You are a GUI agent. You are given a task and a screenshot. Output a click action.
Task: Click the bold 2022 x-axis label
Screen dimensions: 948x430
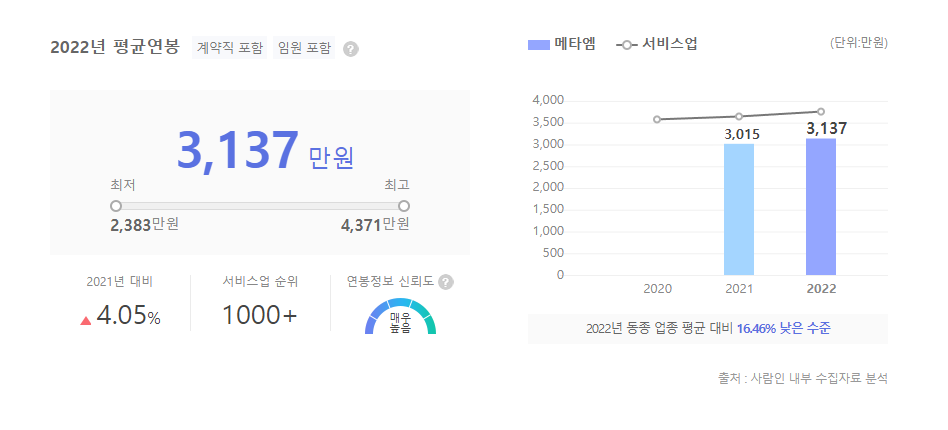[x=821, y=289]
